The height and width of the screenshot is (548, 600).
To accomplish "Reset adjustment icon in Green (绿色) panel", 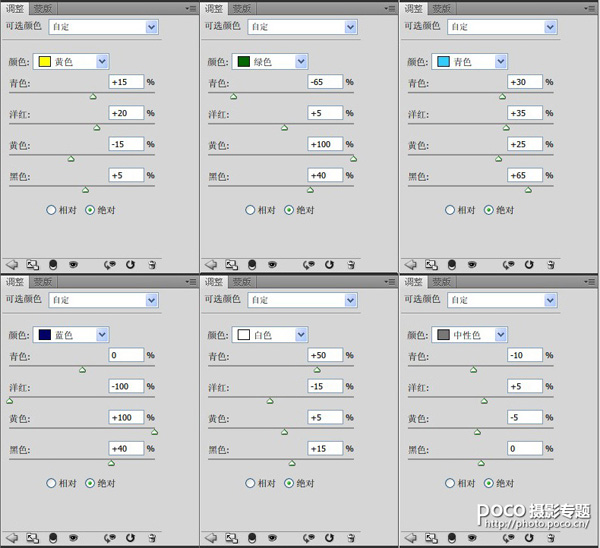I will (329, 264).
